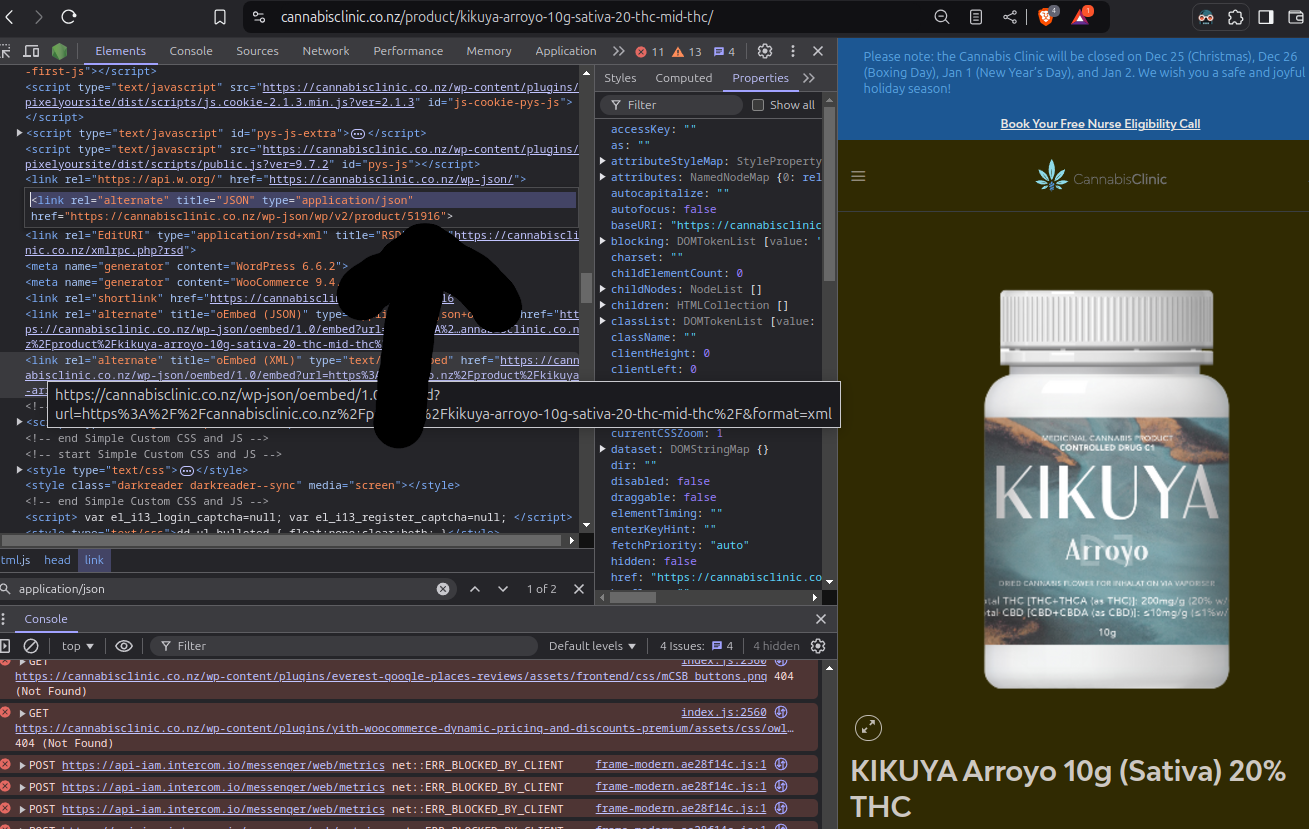Open the Network tab

tap(326, 51)
